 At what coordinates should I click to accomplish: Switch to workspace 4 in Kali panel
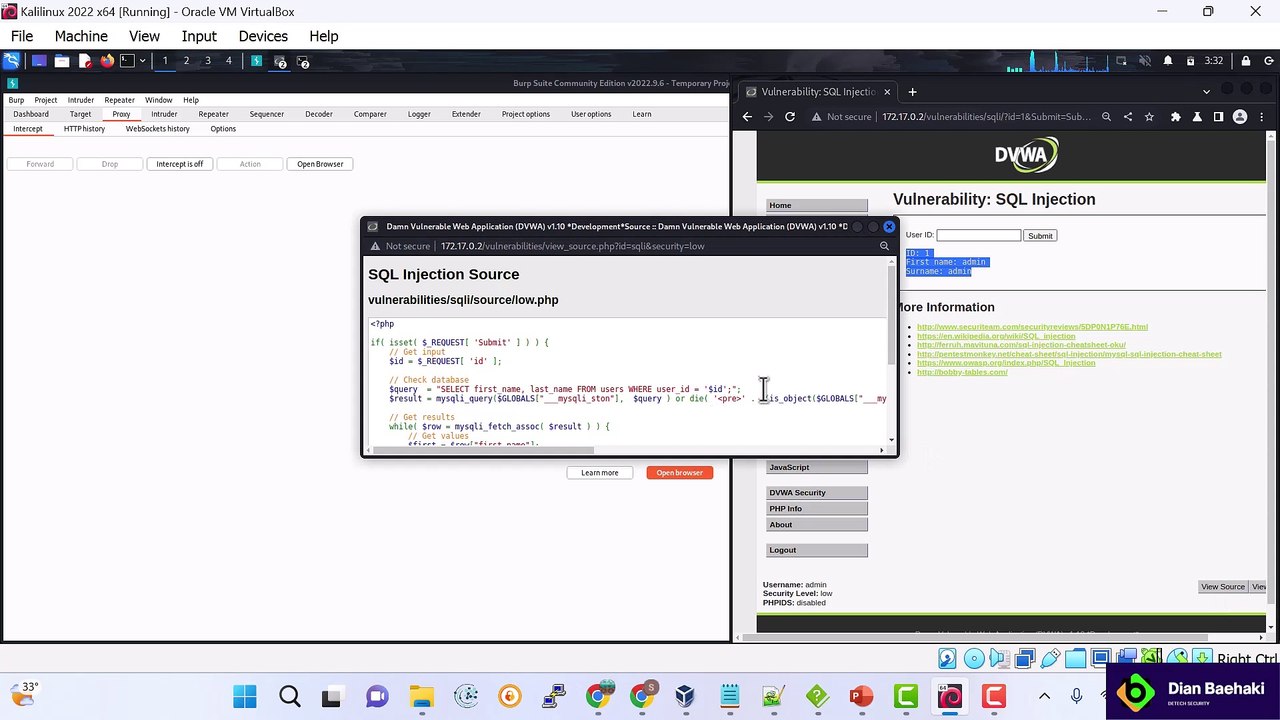point(228,60)
